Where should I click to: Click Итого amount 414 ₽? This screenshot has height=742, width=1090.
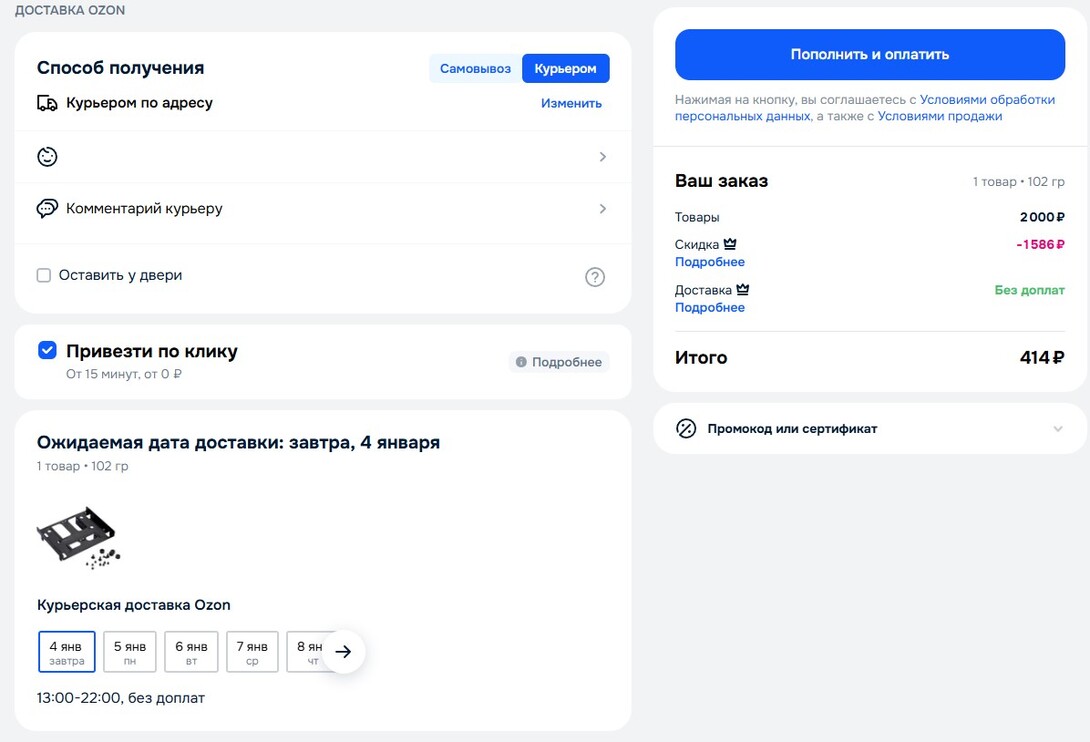[x=1042, y=357]
